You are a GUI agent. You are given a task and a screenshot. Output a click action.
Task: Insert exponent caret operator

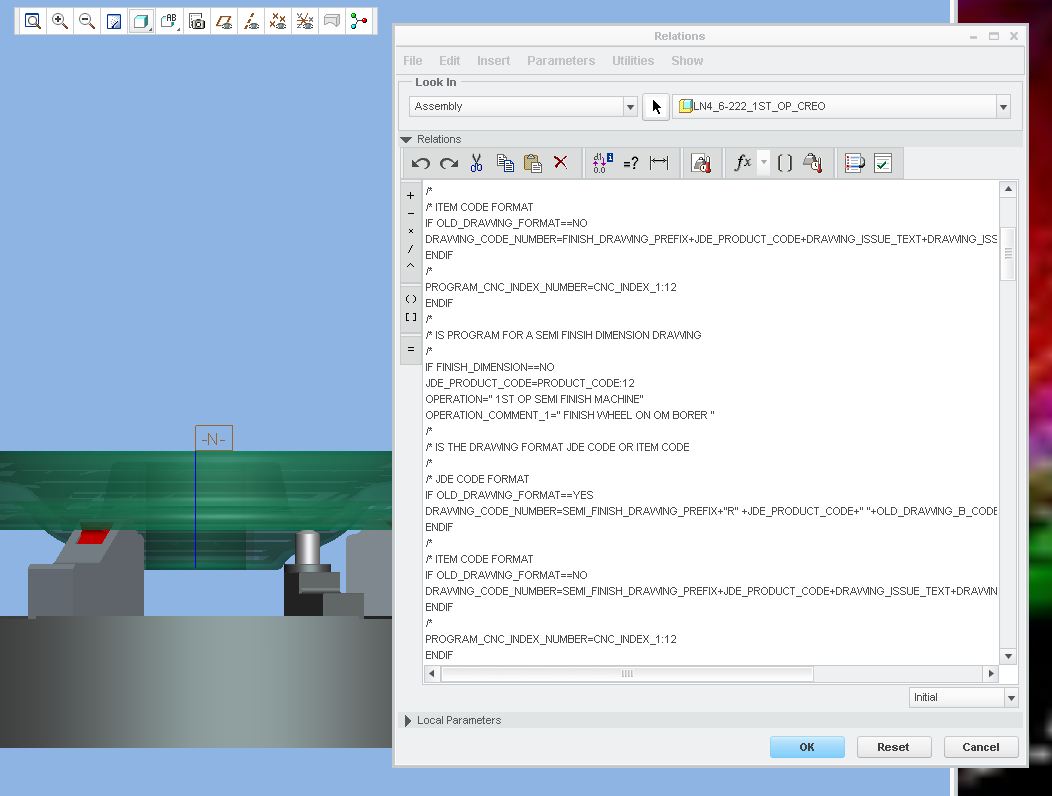point(411,266)
